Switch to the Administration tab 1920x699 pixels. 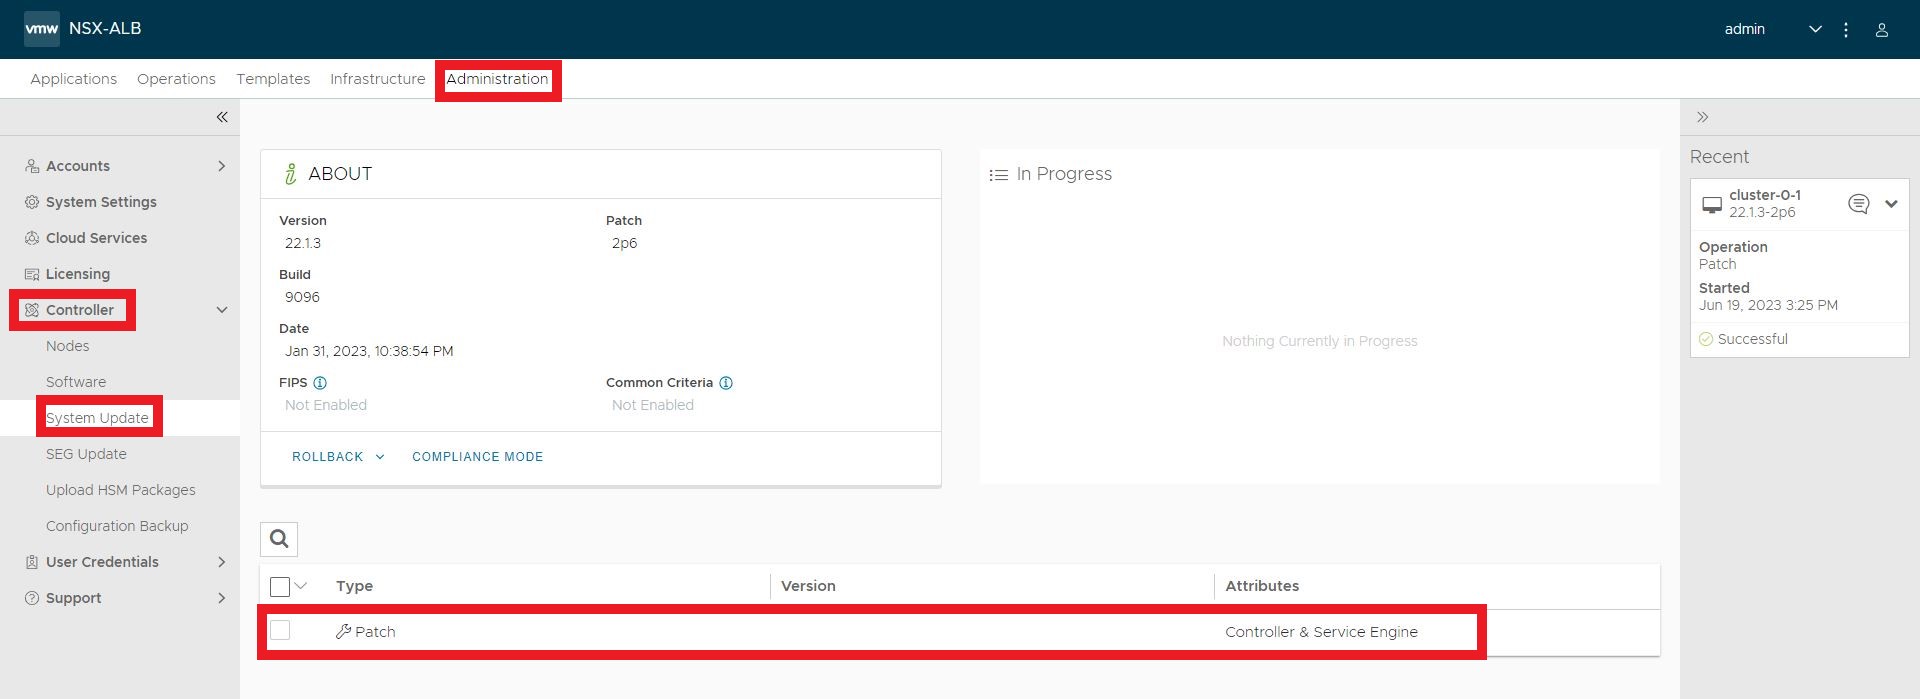click(497, 79)
